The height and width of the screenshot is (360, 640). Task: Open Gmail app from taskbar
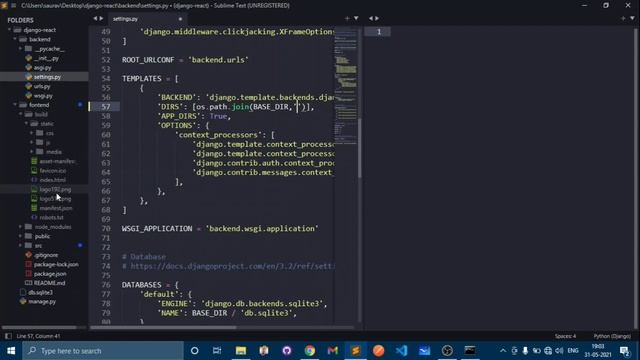[x=333, y=351]
